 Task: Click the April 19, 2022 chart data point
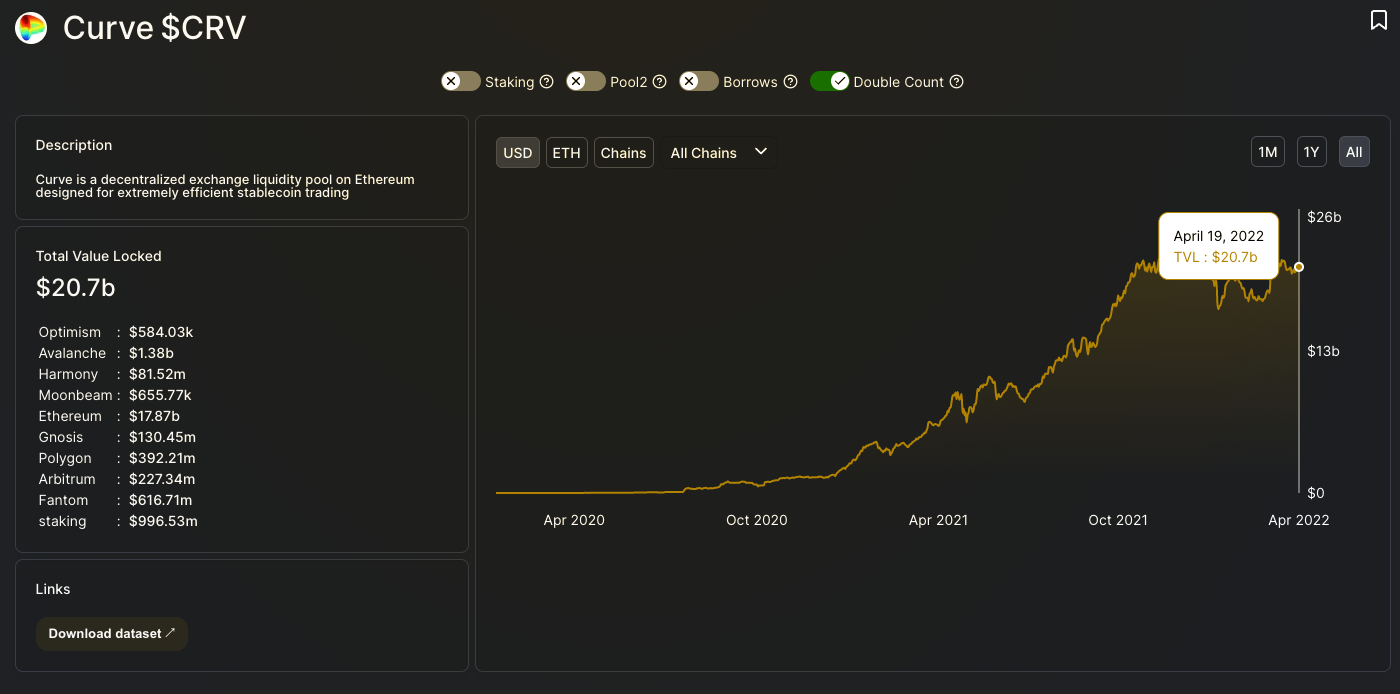click(x=1299, y=267)
